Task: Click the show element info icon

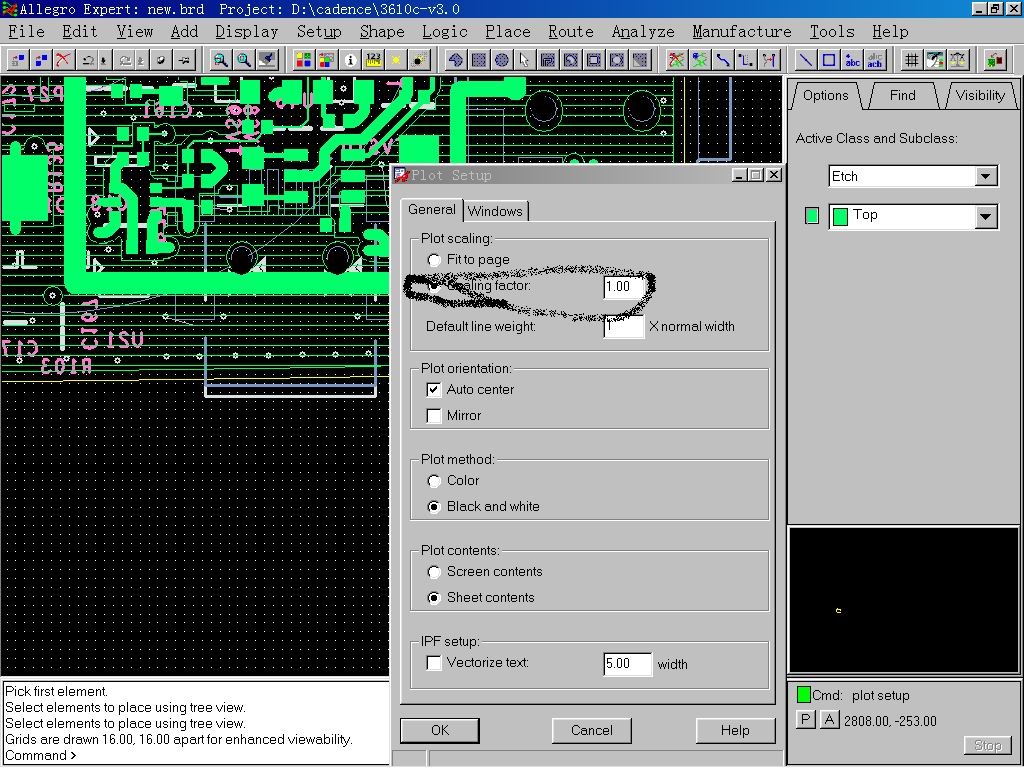Action: (x=350, y=60)
